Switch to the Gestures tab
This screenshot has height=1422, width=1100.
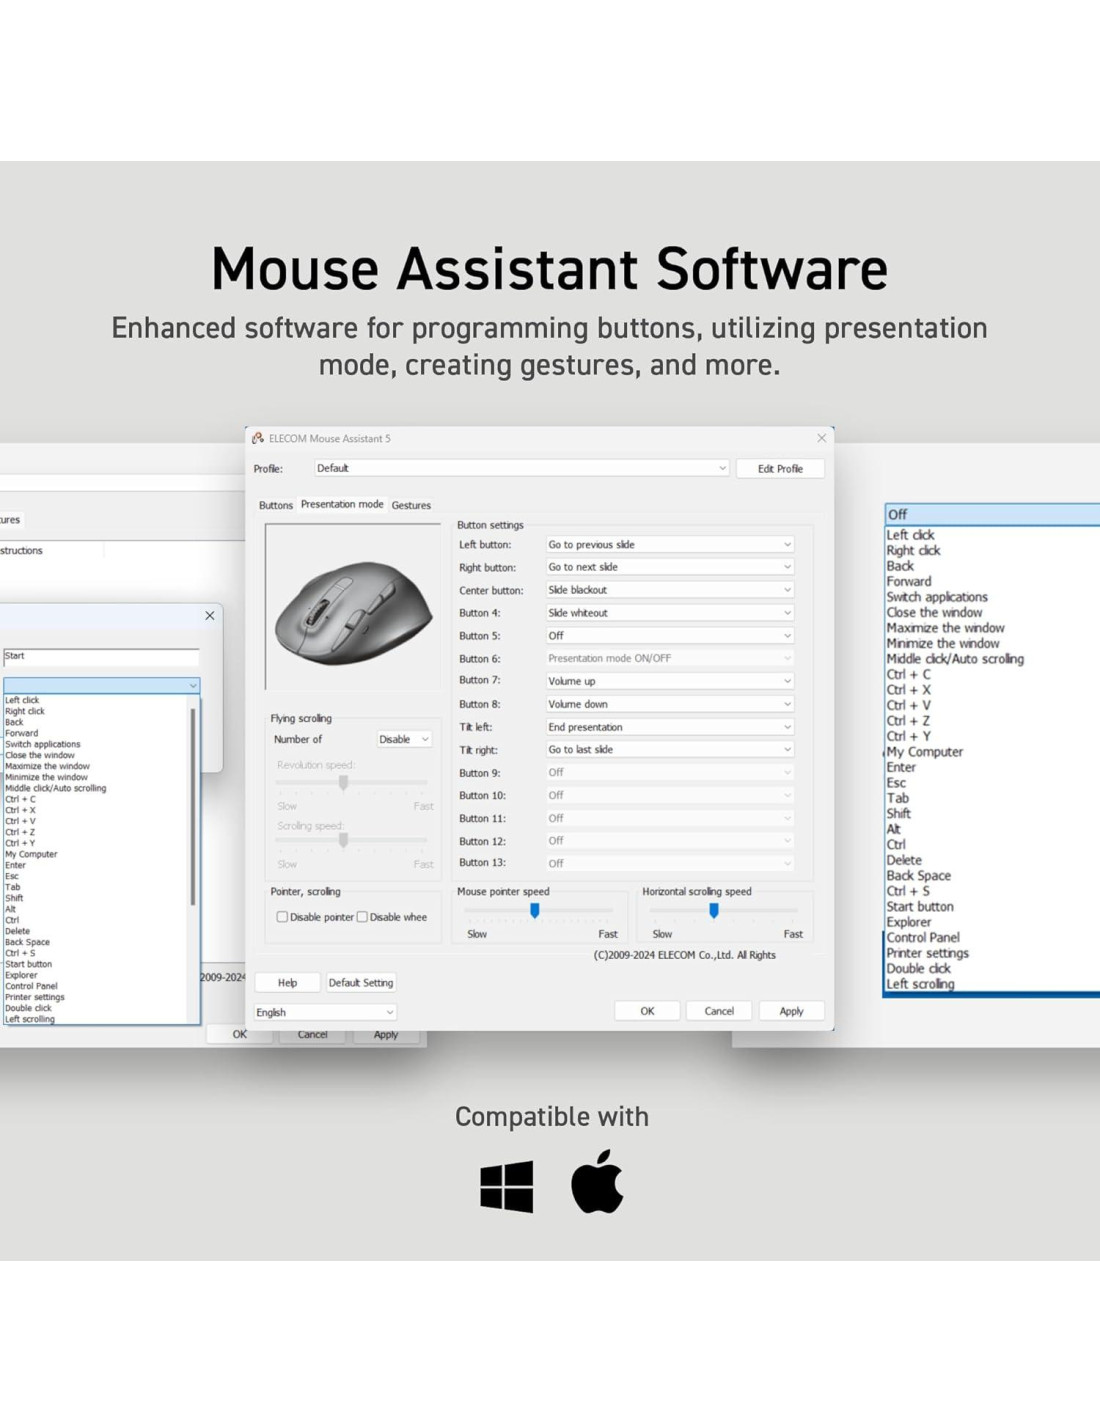pyautogui.click(x=411, y=505)
